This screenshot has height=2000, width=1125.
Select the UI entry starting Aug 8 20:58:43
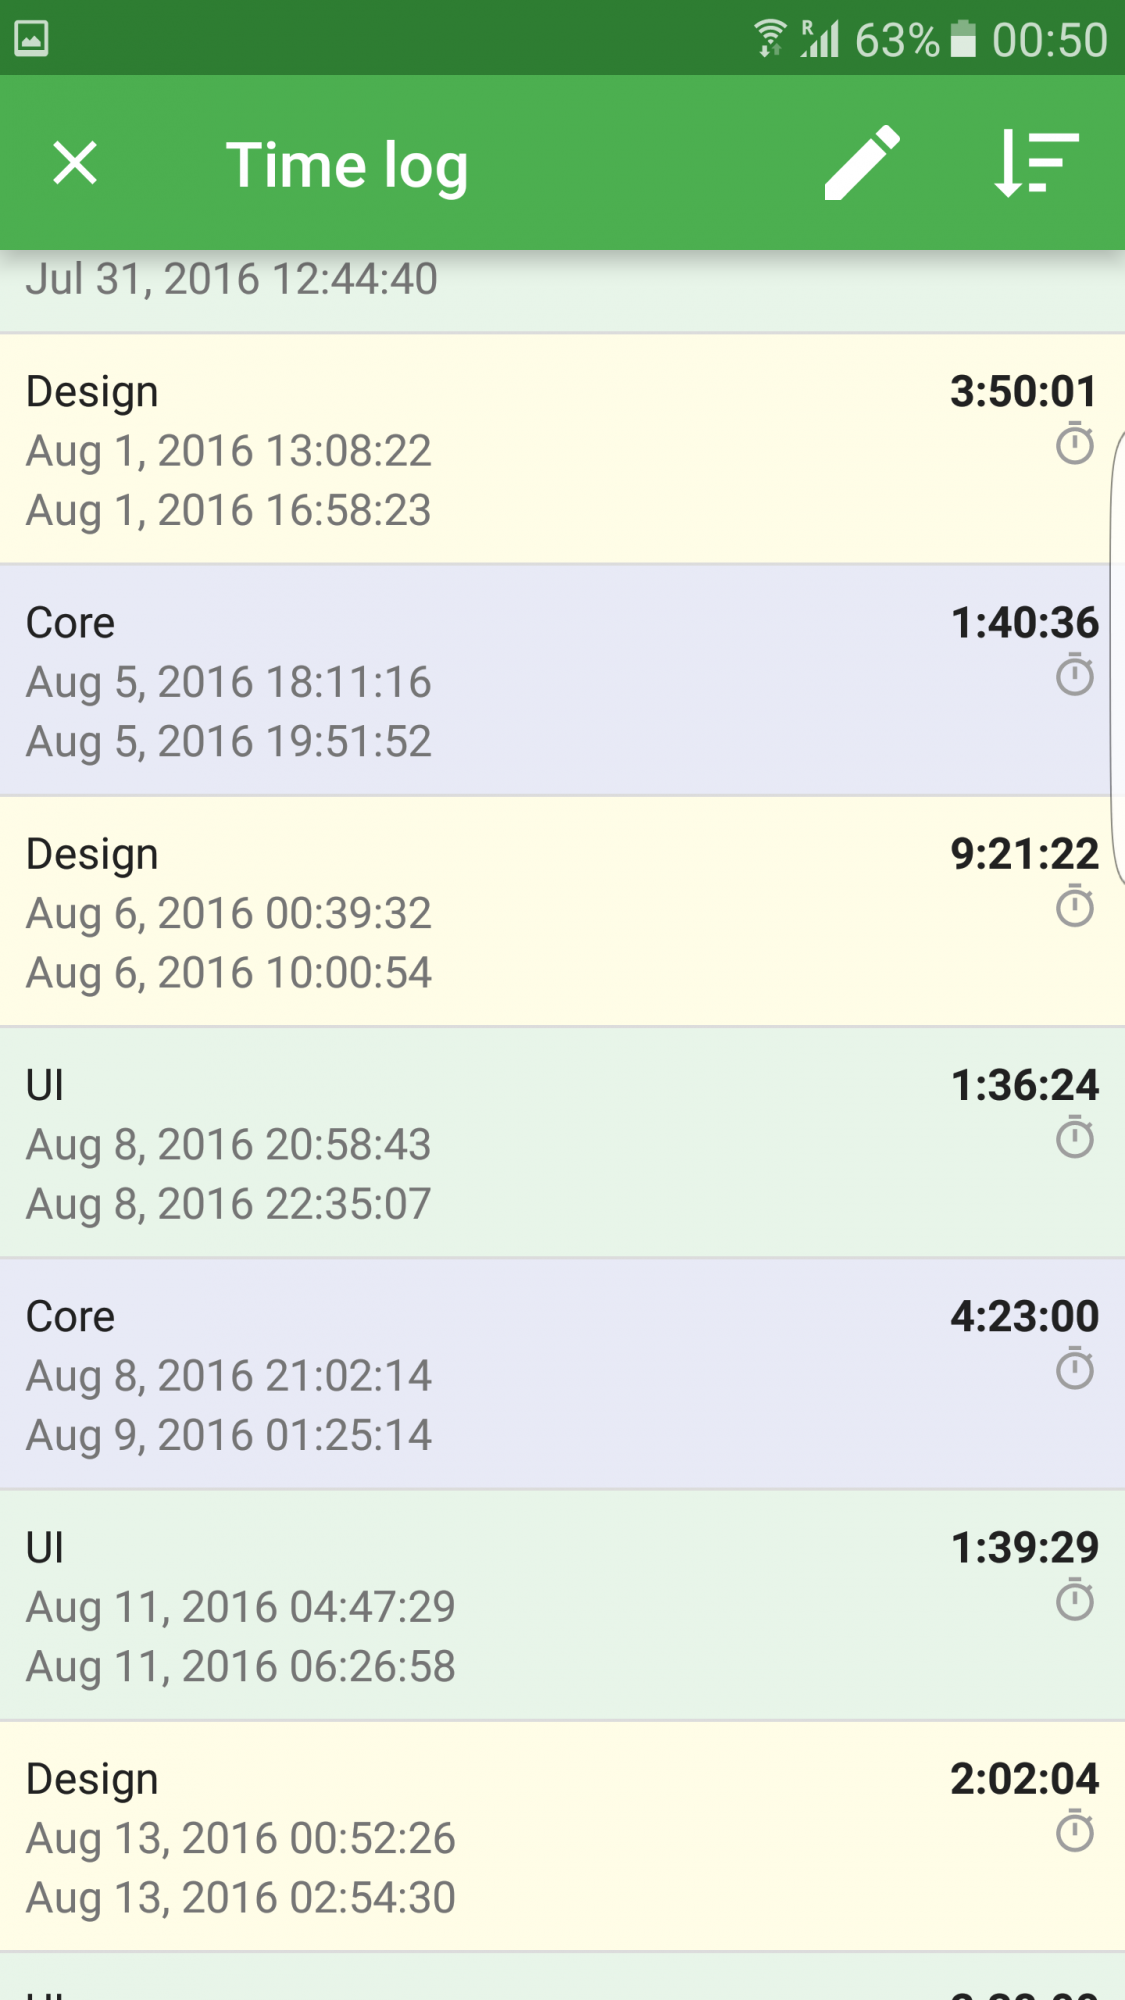tap(562, 1143)
